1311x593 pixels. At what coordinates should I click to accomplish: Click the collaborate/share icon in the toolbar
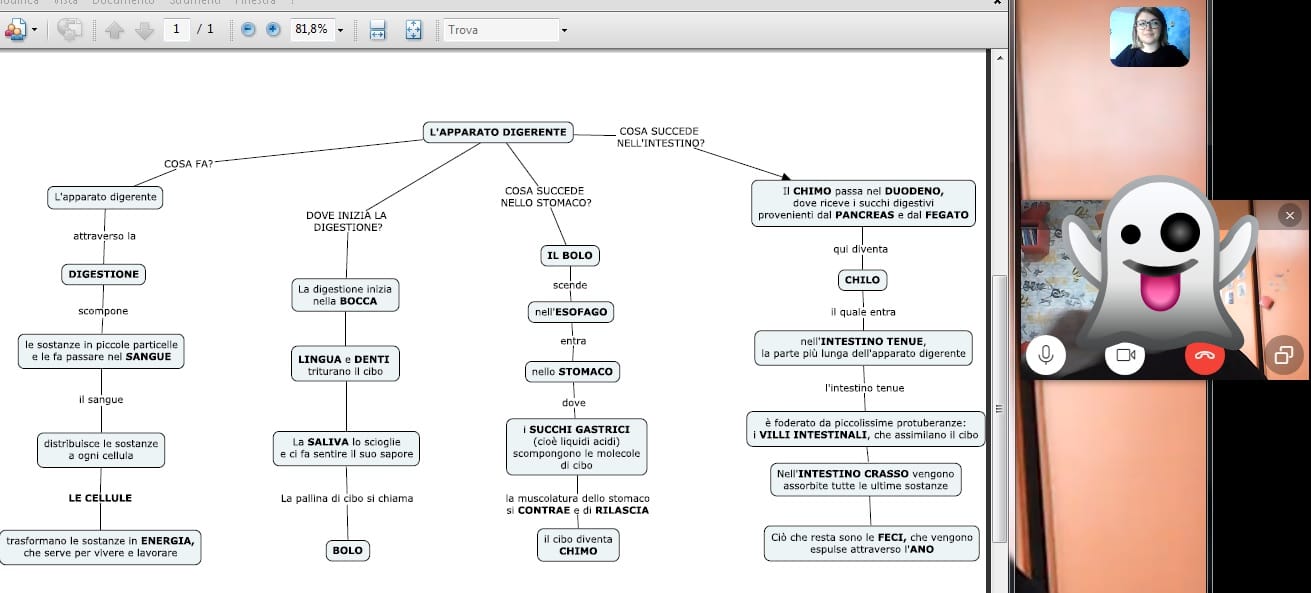pyautogui.click(x=15, y=30)
